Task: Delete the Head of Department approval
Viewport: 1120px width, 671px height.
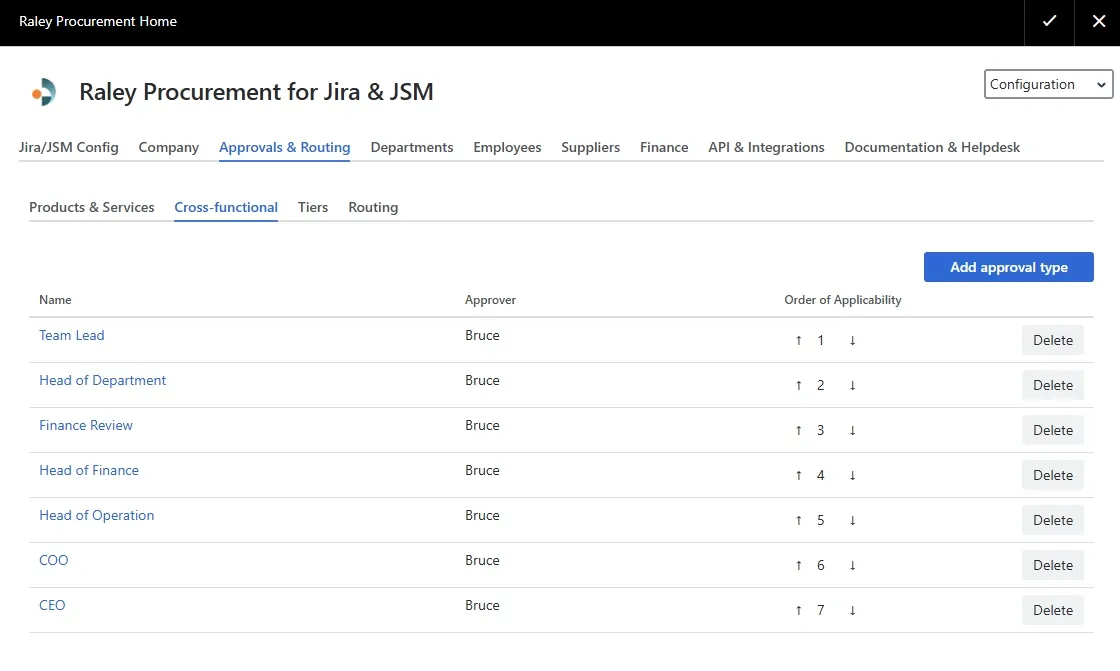Action: click(x=1053, y=385)
